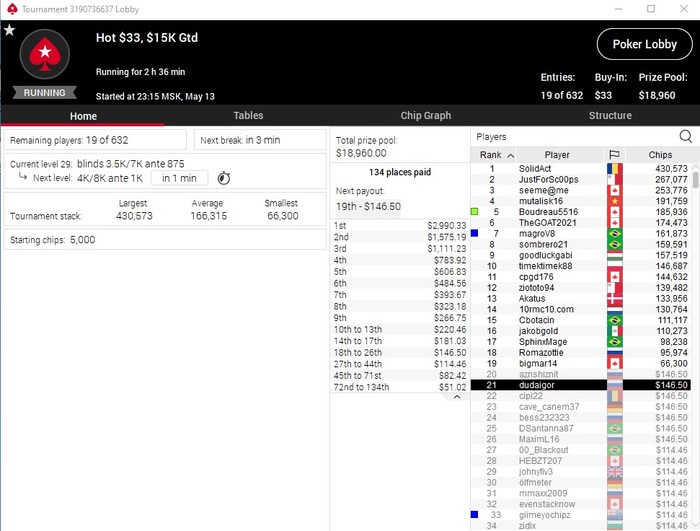This screenshot has height=531, width=700.
Task: Select player seeme@me
Action: pos(580,190)
